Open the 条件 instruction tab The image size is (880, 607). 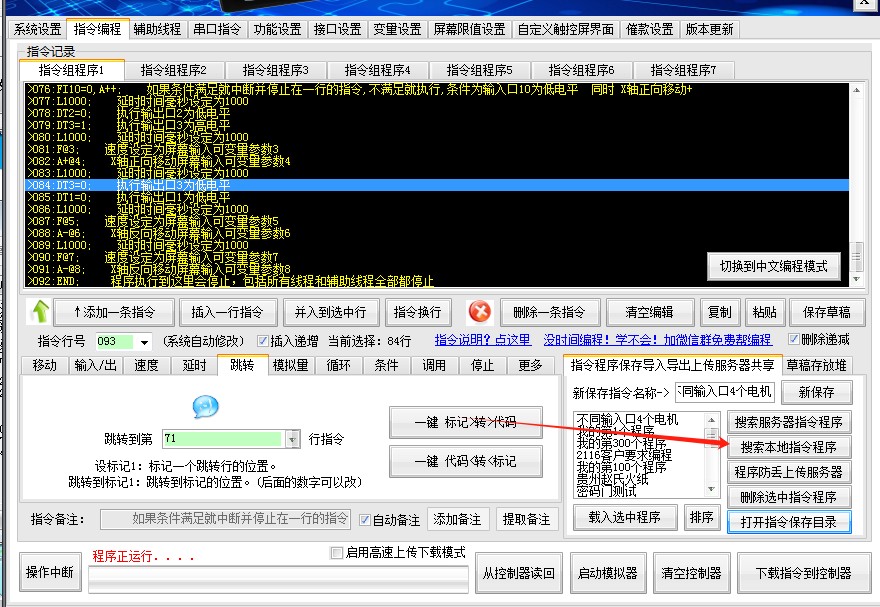386,366
